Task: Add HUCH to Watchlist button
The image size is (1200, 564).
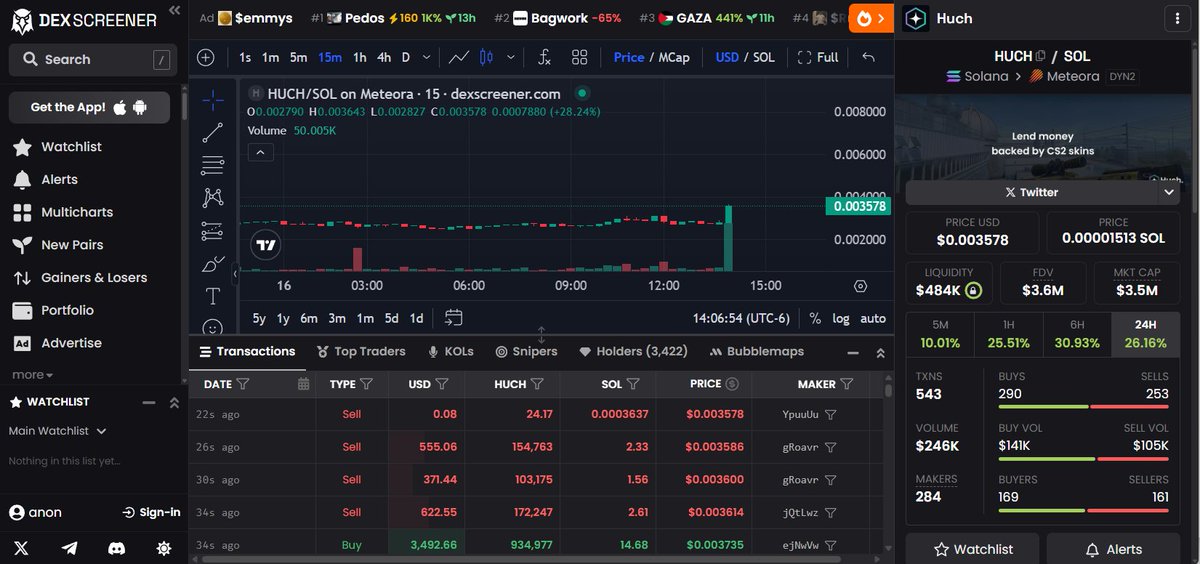Action: coord(972,549)
